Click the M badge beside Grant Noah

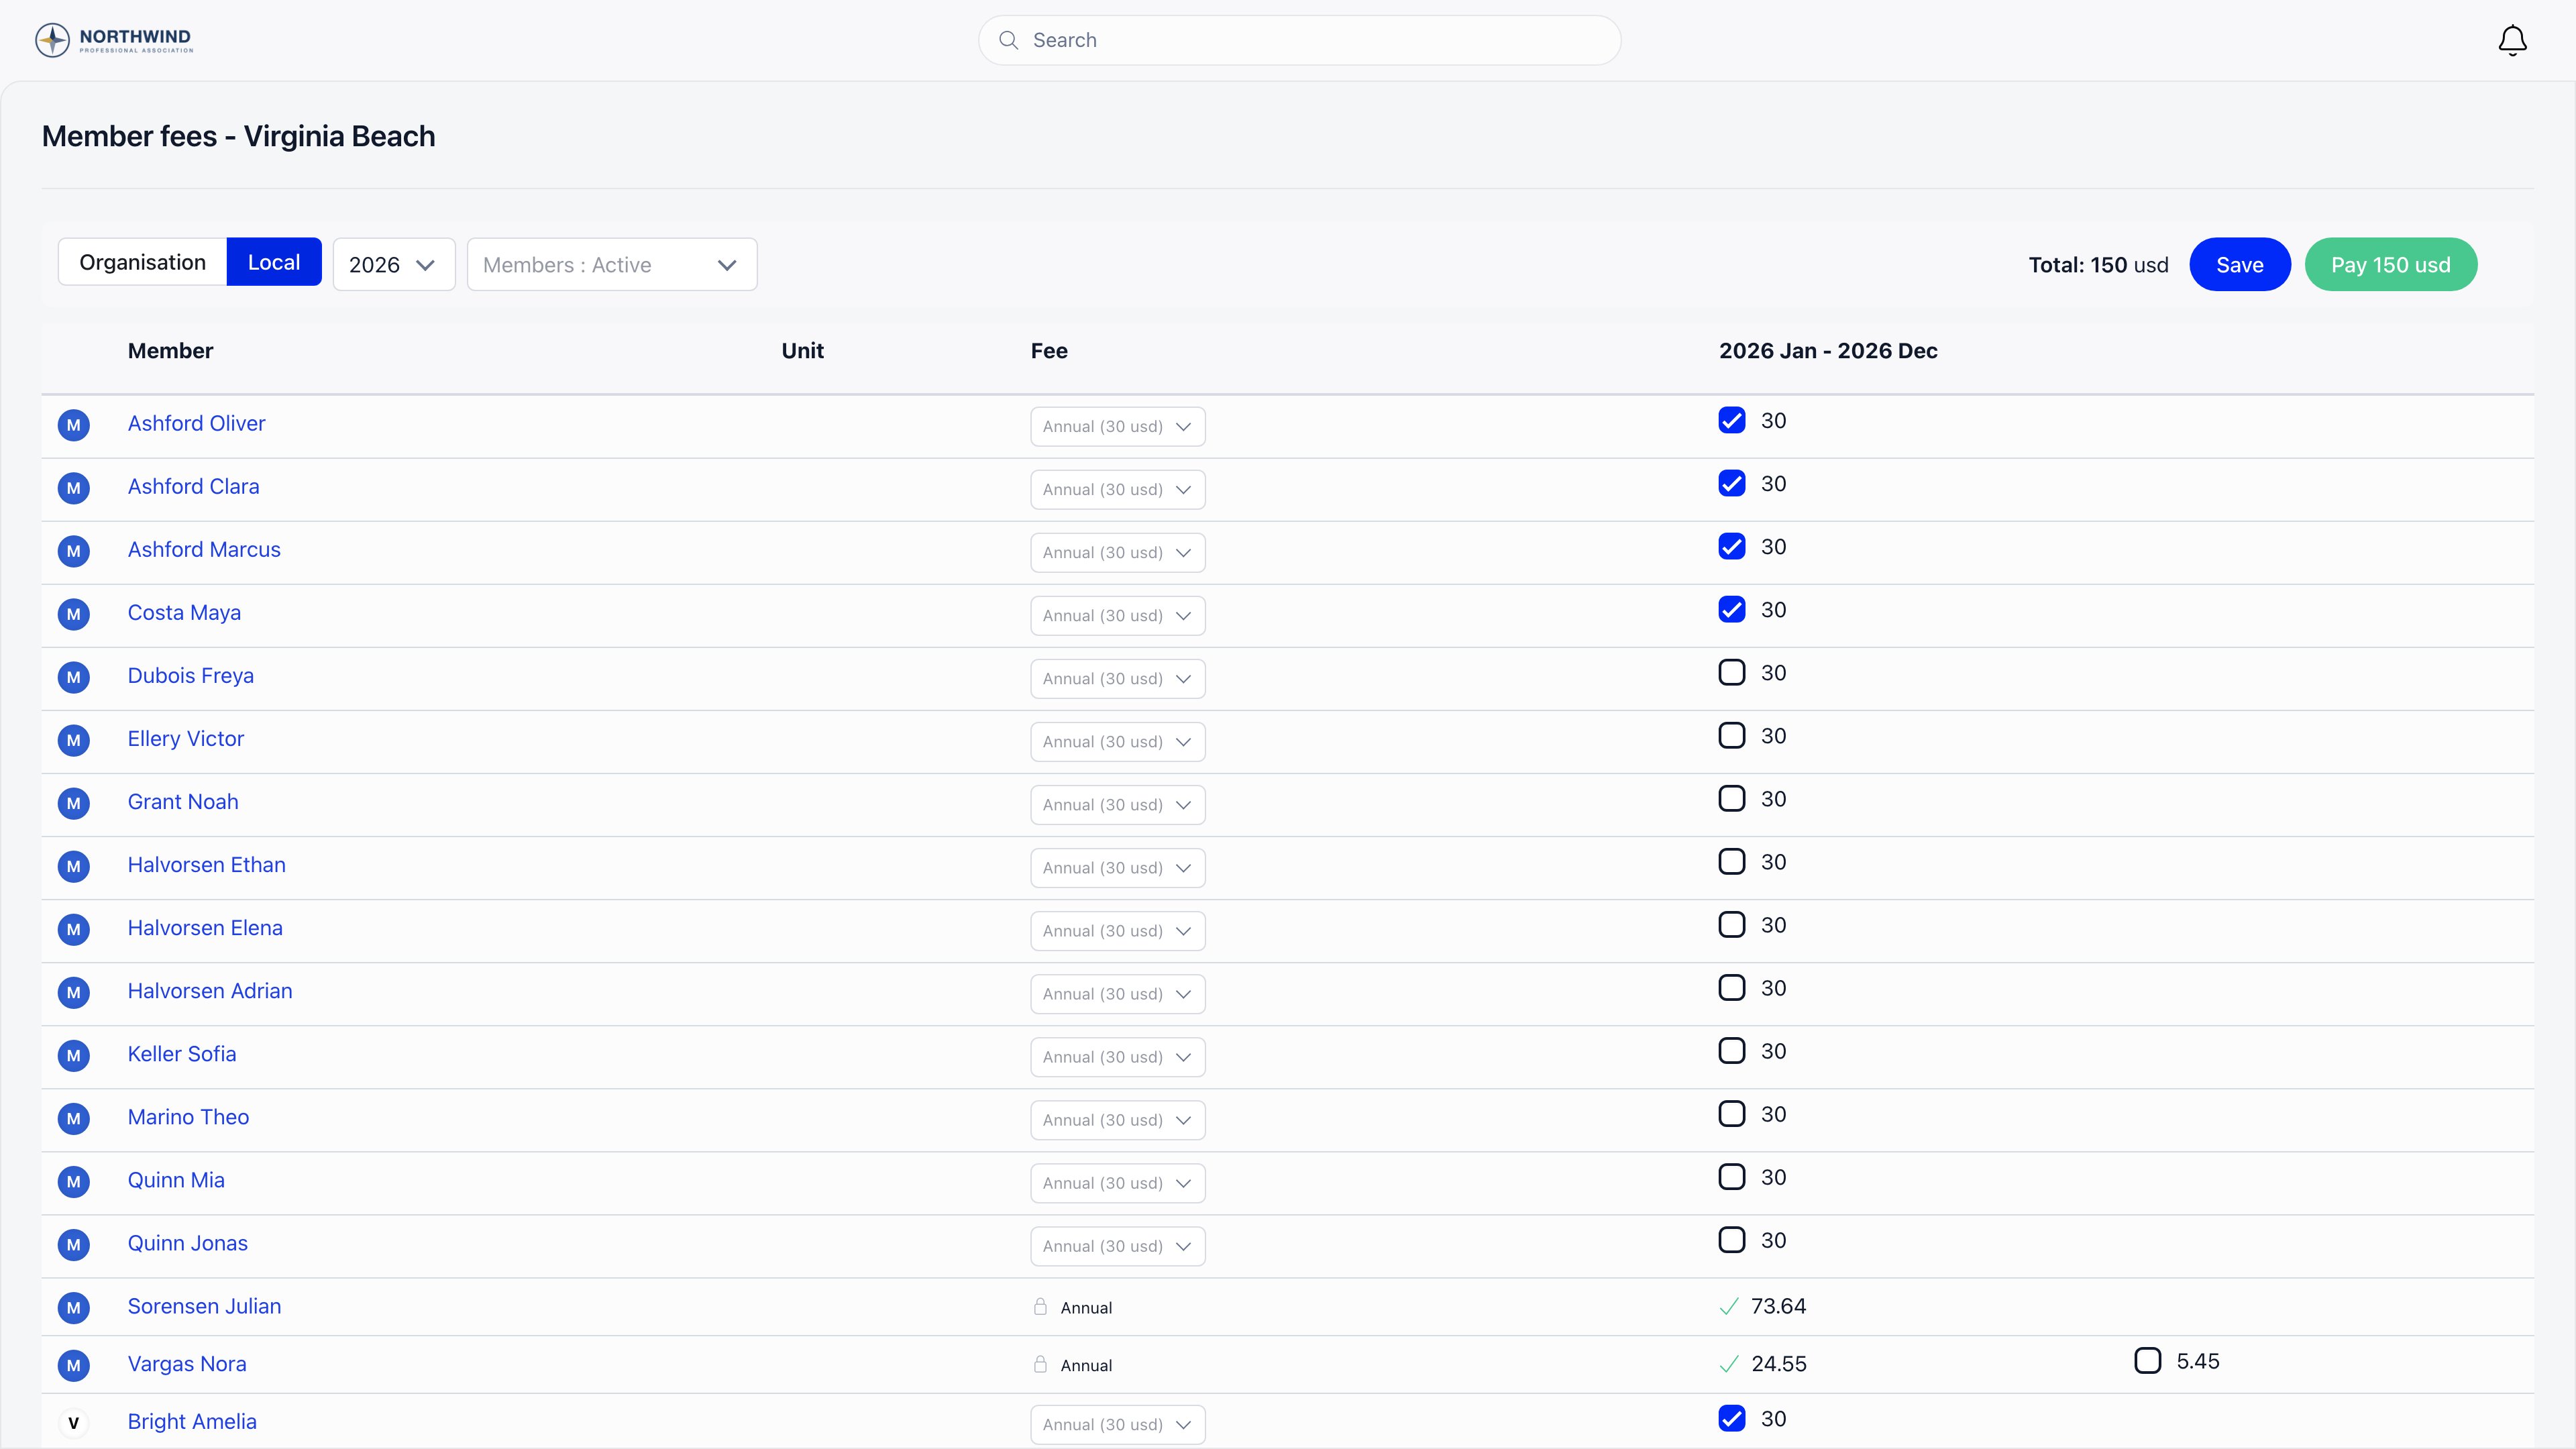coord(73,803)
